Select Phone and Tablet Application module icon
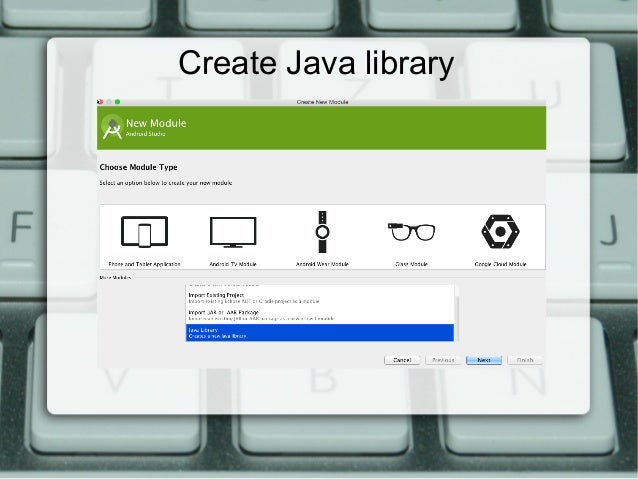638x479 pixels. [x=144, y=232]
